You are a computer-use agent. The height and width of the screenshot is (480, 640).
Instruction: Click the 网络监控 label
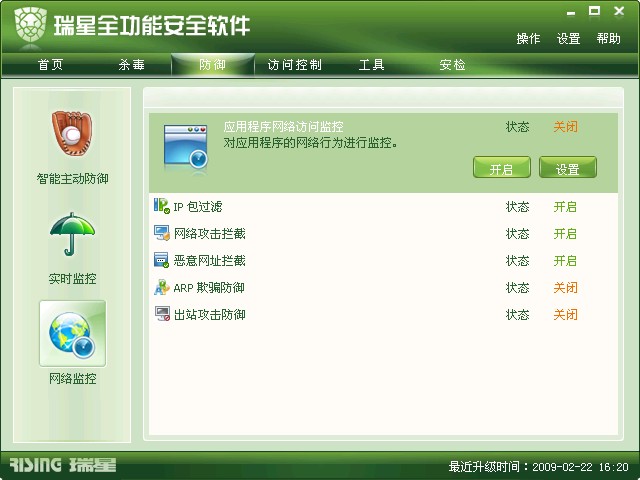[73, 379]
